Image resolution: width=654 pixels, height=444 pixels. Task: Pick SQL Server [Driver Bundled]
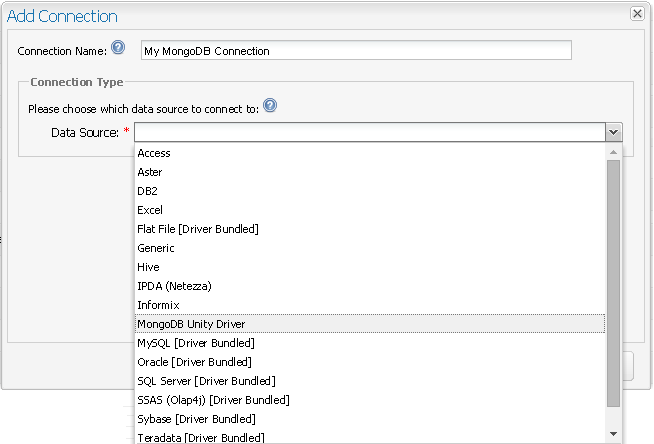(206, 381)
